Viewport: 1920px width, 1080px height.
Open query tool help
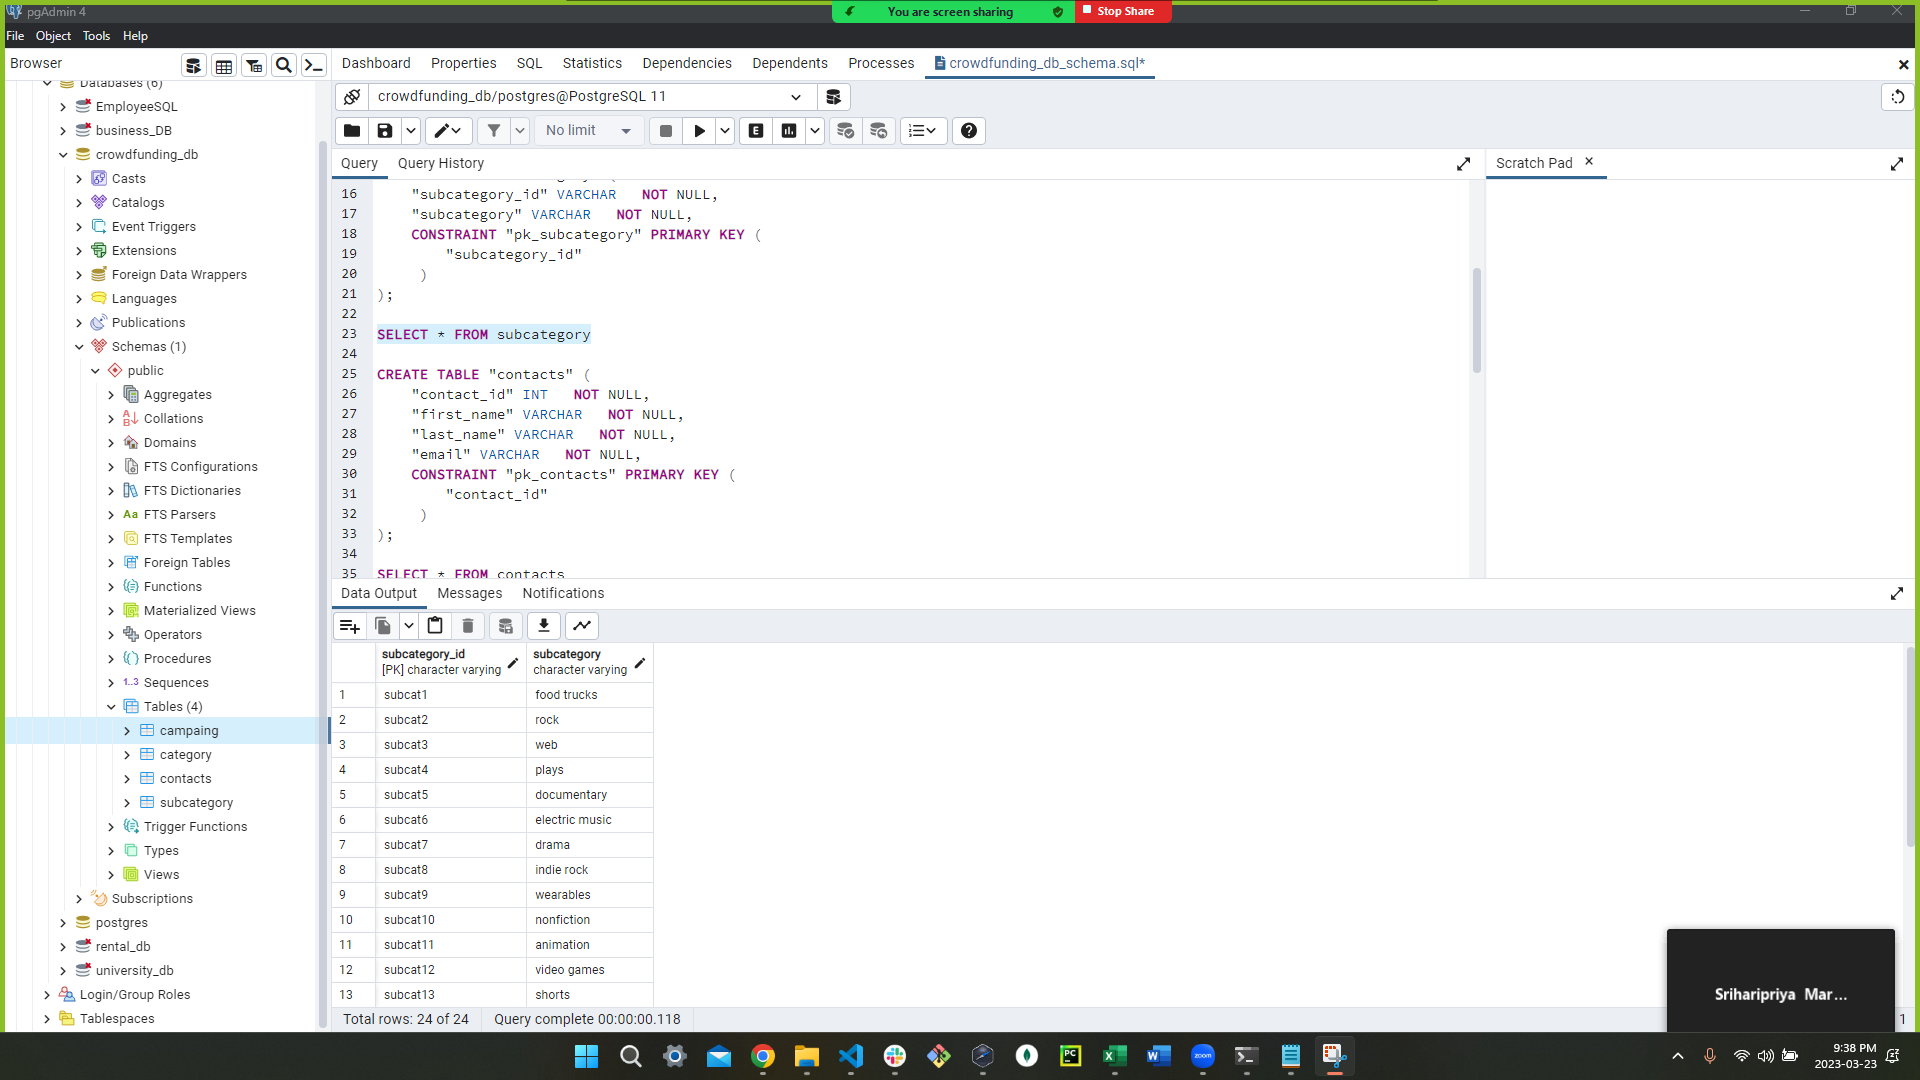point(968,130)
